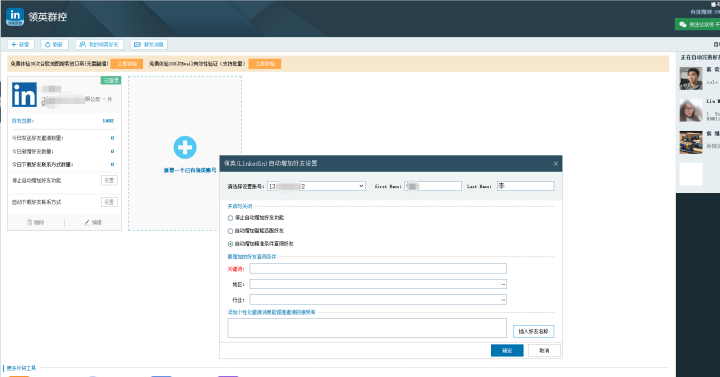The height and width of the screenshot is (377, 720).
Task: Click the dialog title bar text
Action: click(x=270, y=163)
